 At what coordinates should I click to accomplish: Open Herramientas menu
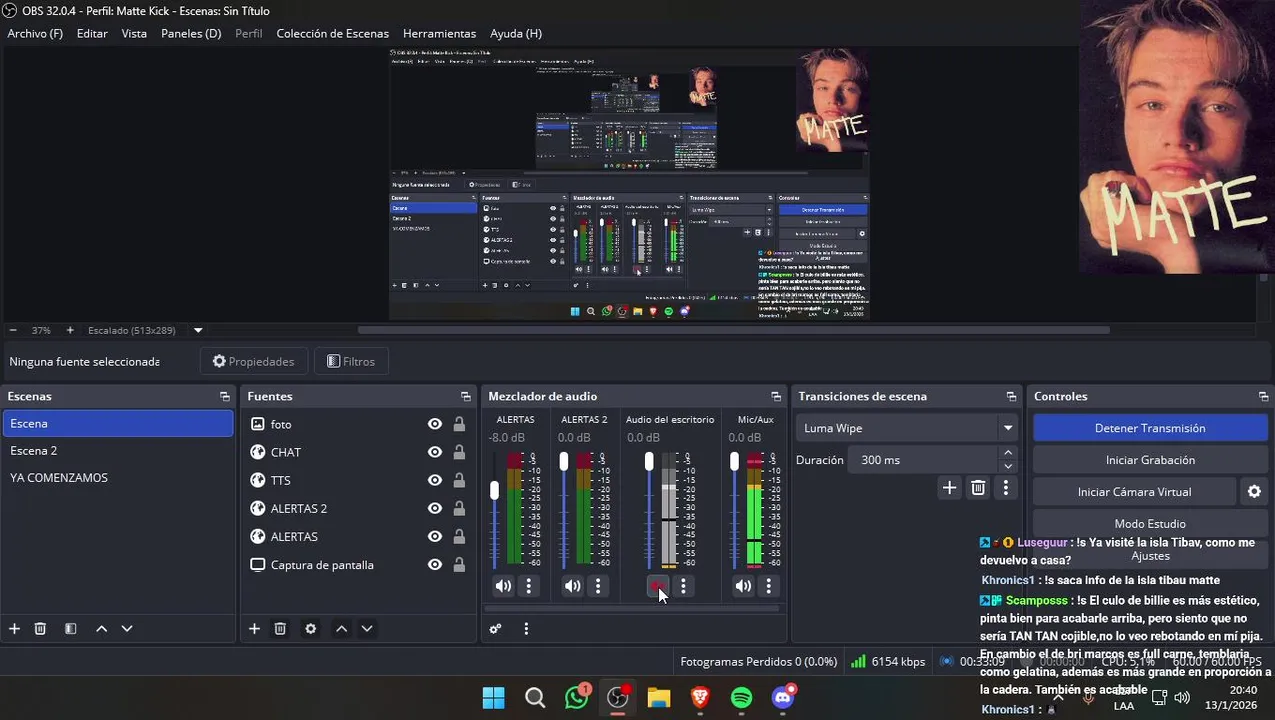coord(439,33)
